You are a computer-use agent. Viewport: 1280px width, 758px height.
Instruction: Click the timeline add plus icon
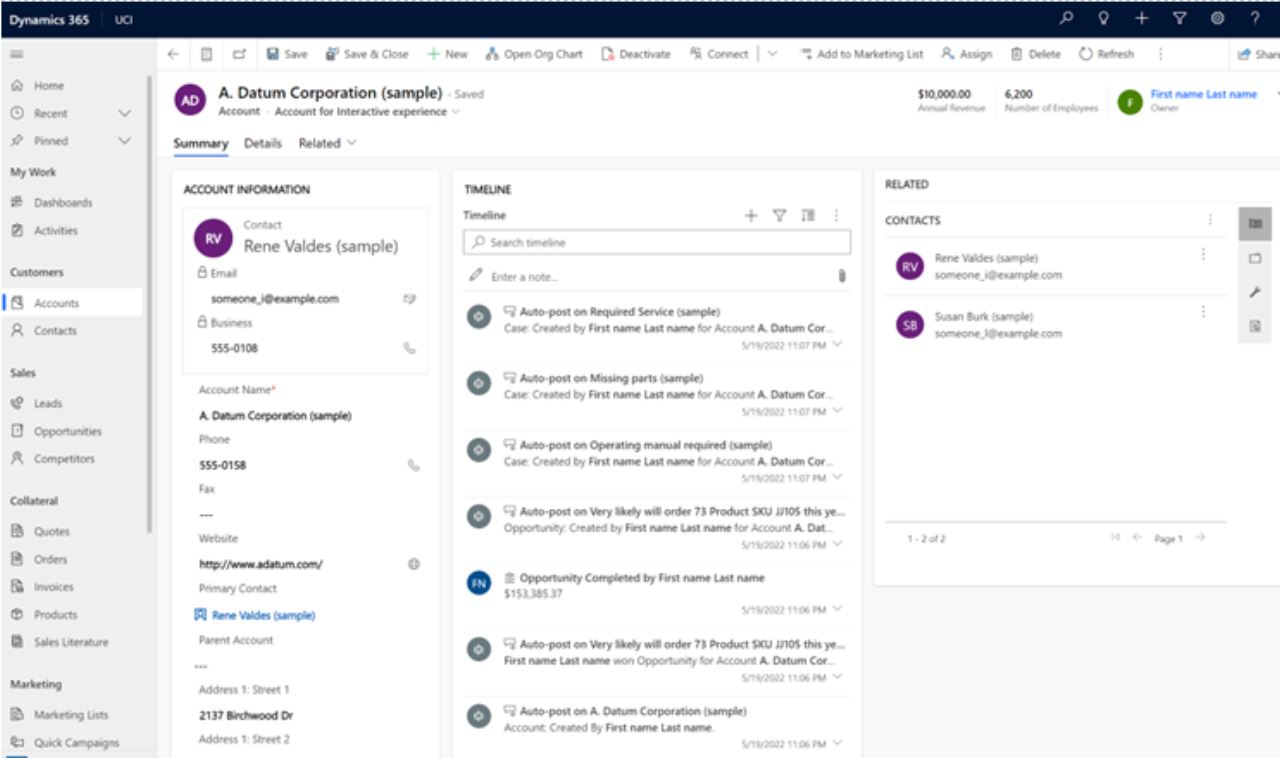click(751, 215)
